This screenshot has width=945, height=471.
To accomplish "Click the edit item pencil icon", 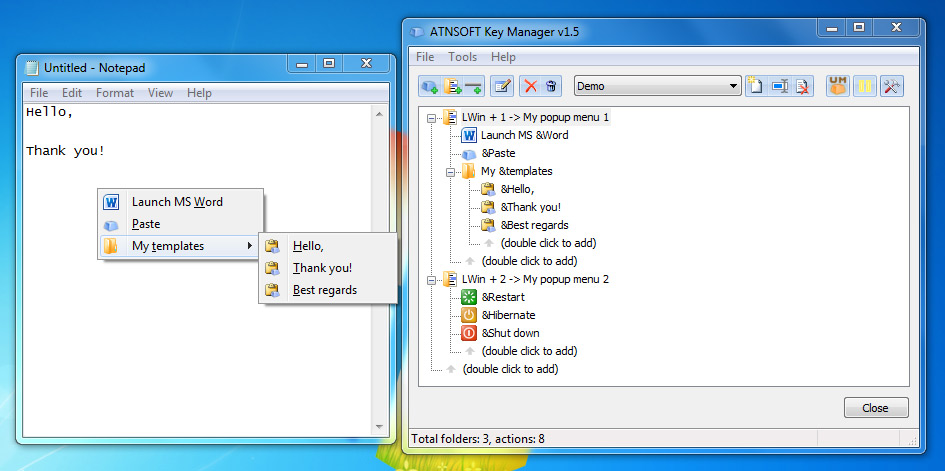I will (501, 86).
